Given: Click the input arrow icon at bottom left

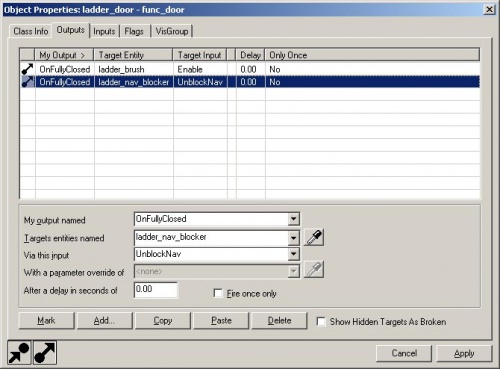Looking at the screenshot, I should click(x=19, y=352).
